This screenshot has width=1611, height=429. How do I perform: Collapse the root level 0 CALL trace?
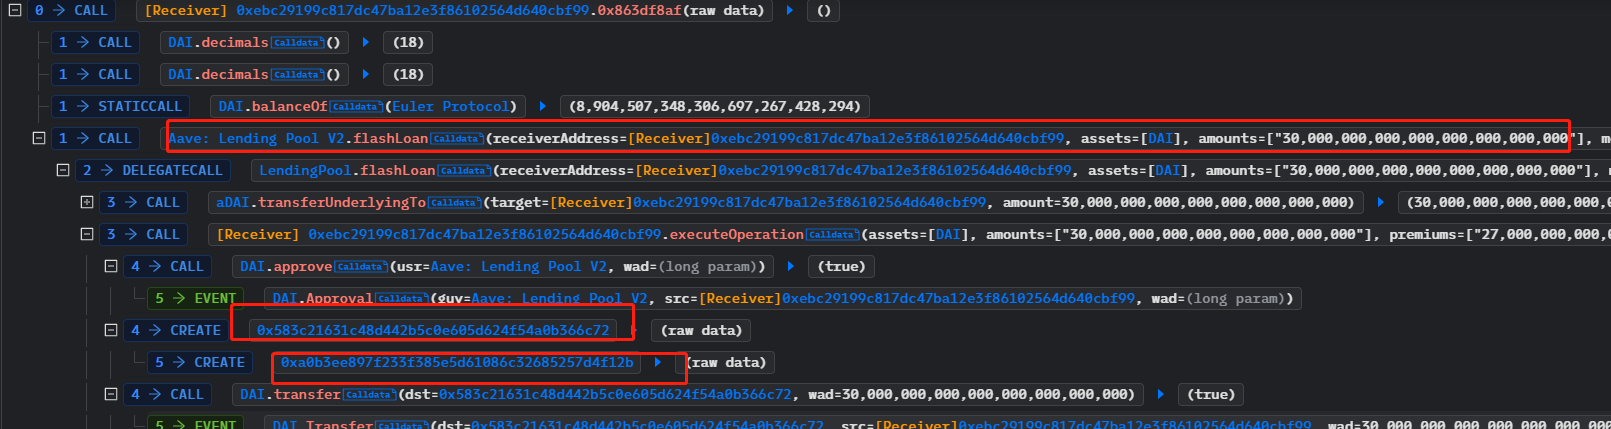coord(15,10)
